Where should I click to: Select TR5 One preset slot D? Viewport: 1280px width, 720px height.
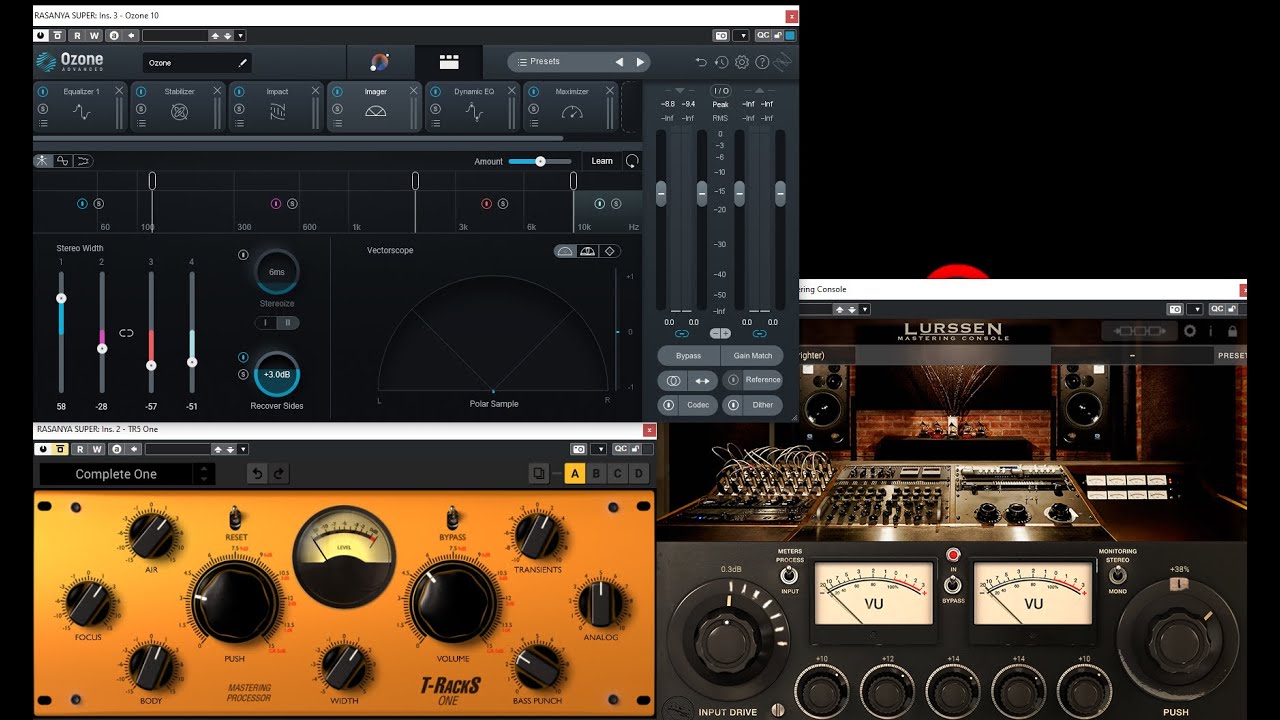pyautogui.click(x=640, y=474)
